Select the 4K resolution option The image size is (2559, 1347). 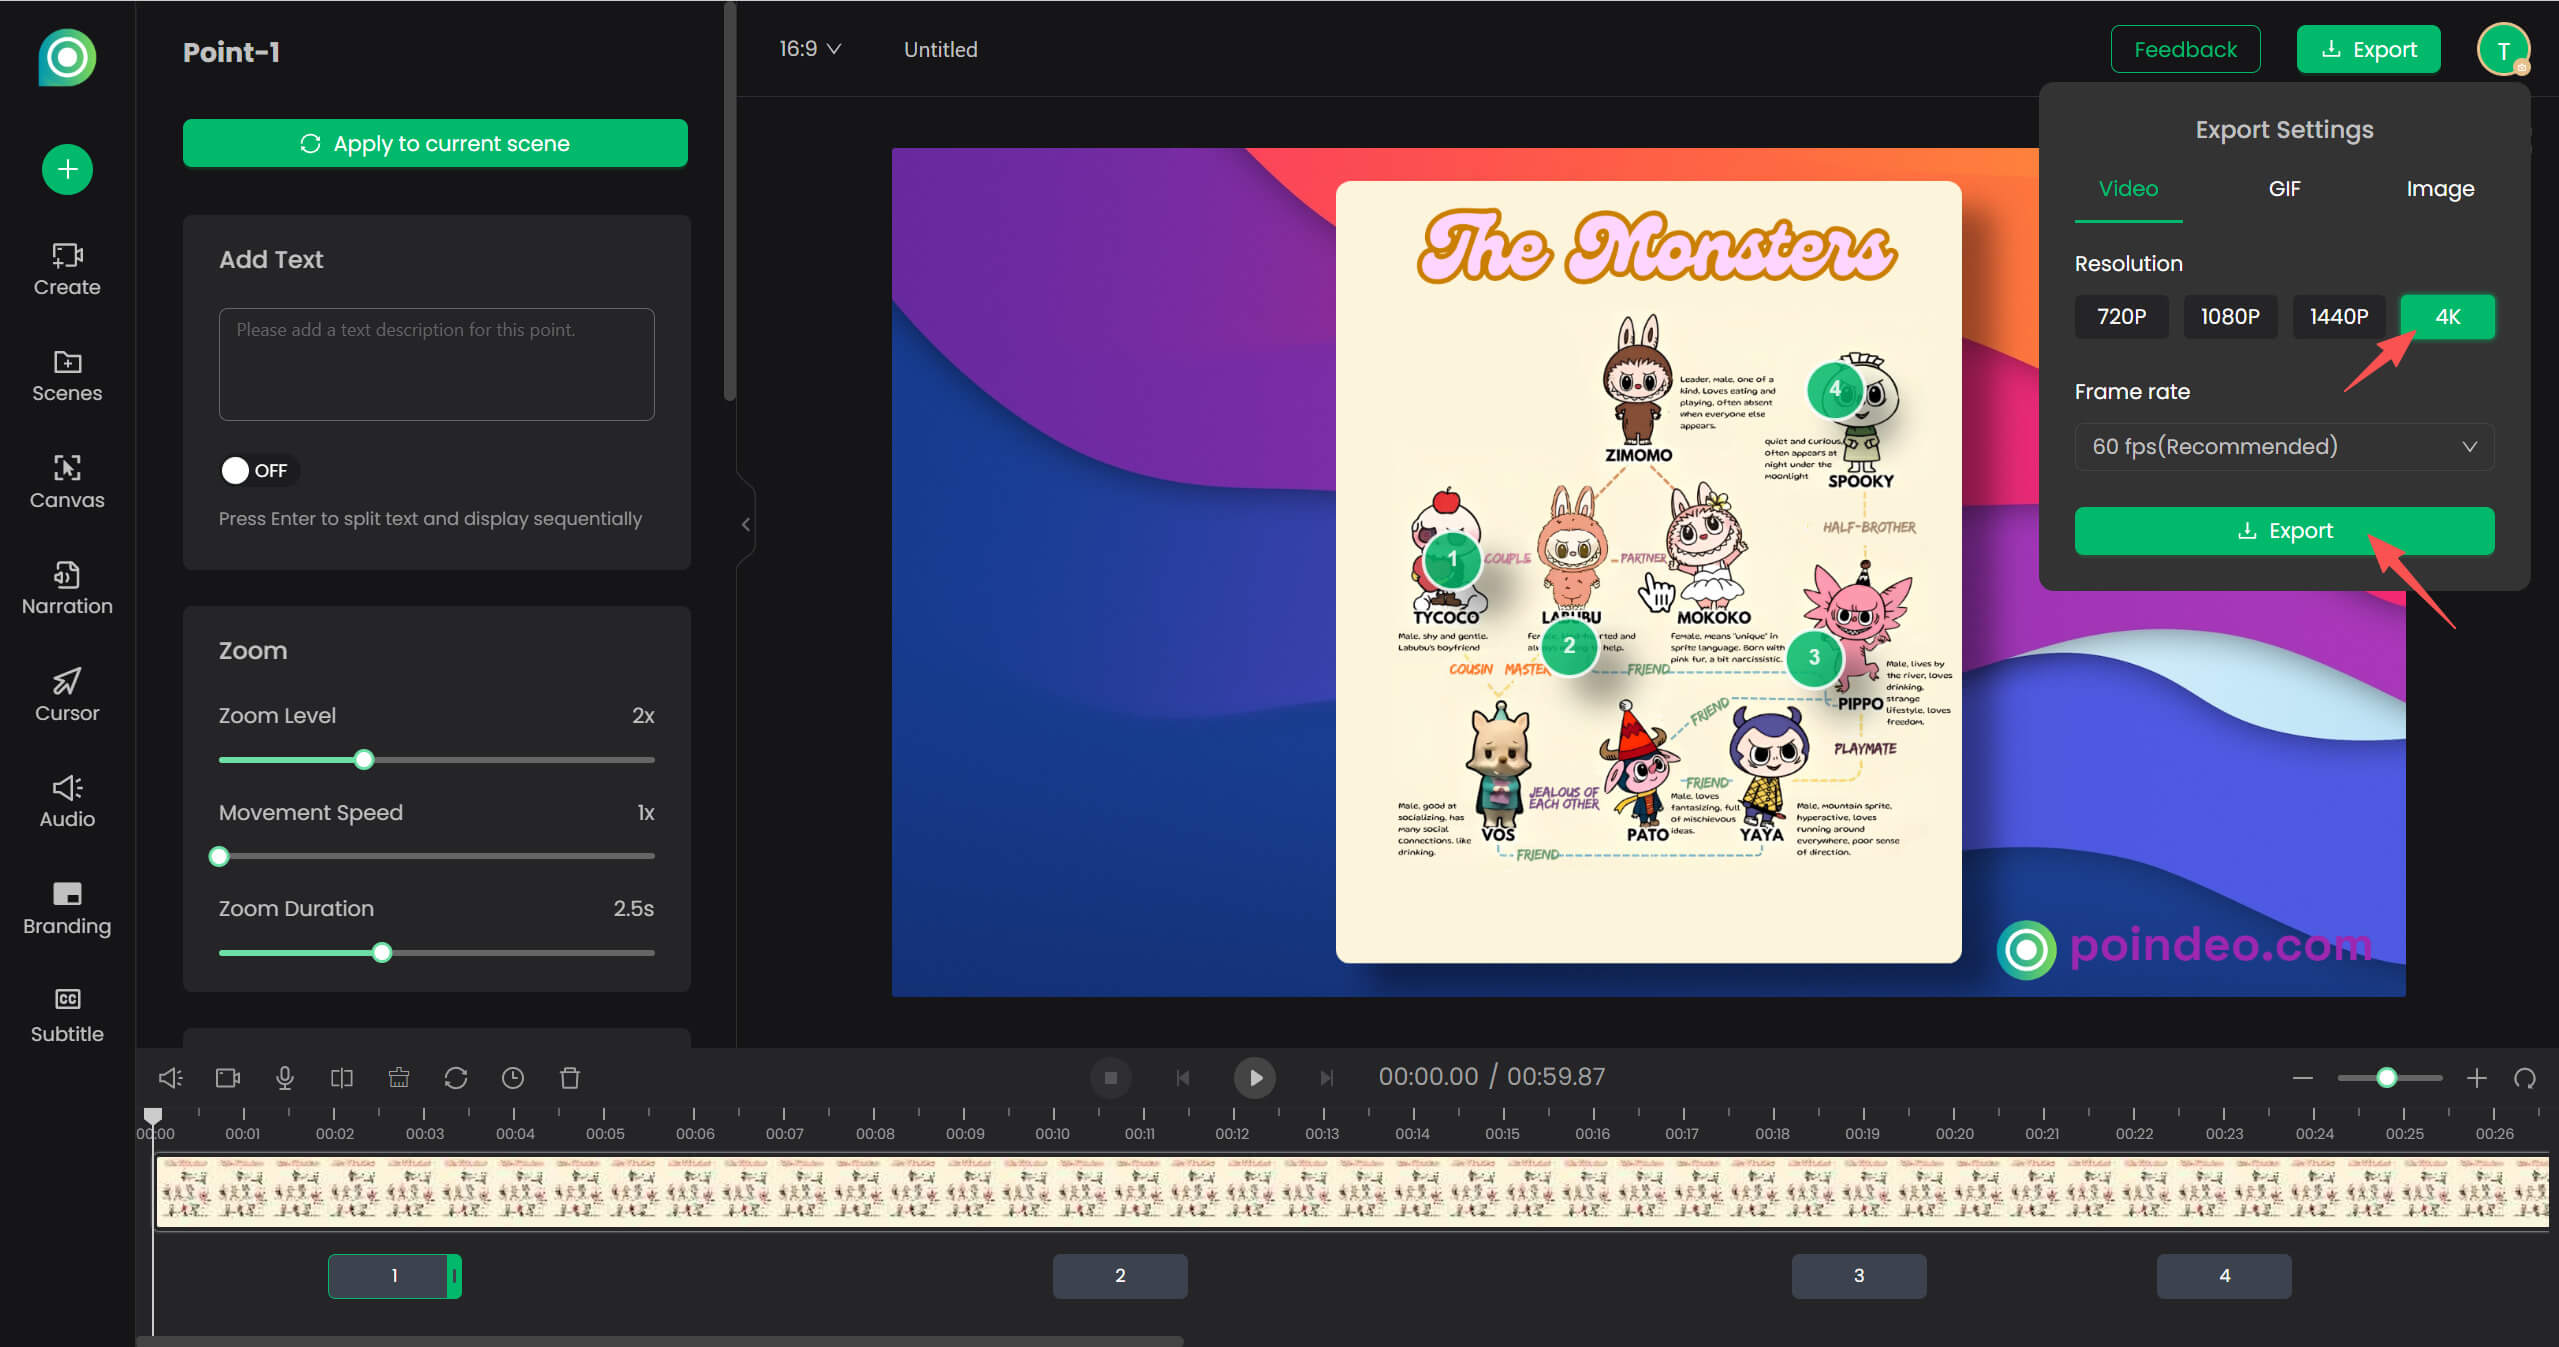[2447, 316]
